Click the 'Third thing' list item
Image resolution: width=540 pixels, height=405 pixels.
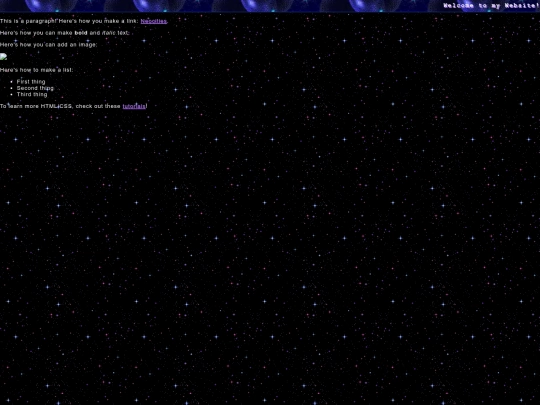coord(32,94)
